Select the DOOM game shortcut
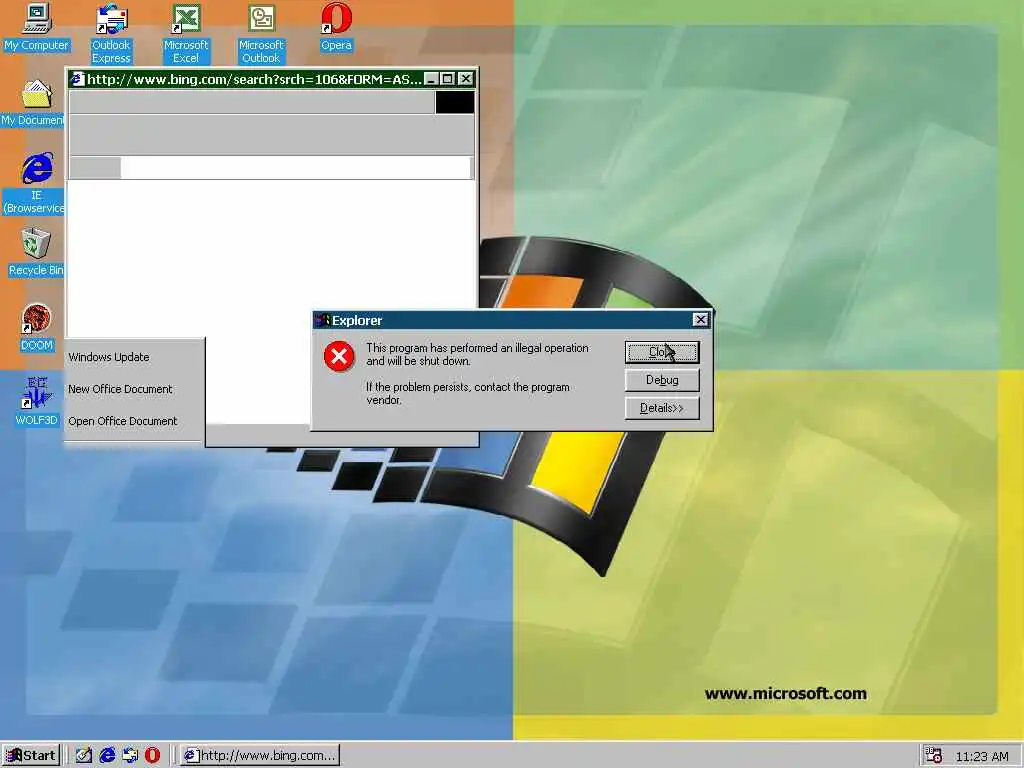1024x768 pixels. coord(37,327)
